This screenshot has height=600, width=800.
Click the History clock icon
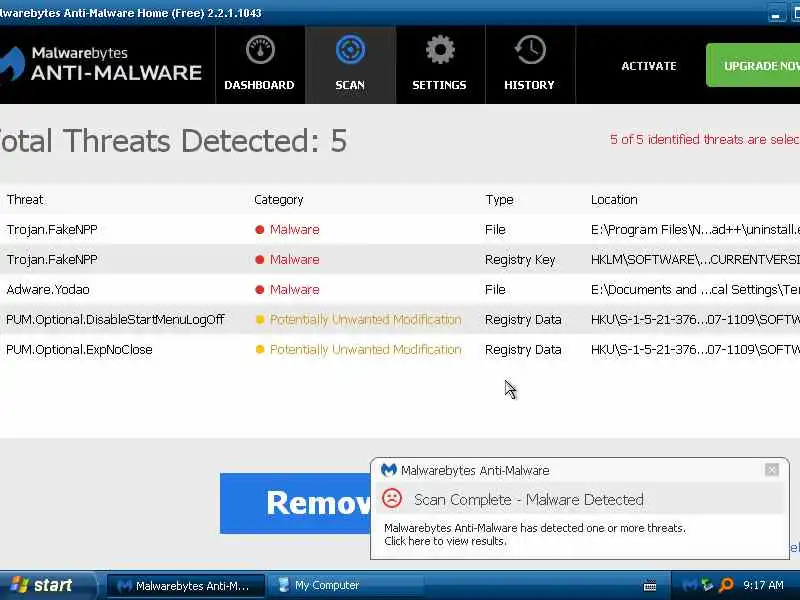tap(530, 50)
